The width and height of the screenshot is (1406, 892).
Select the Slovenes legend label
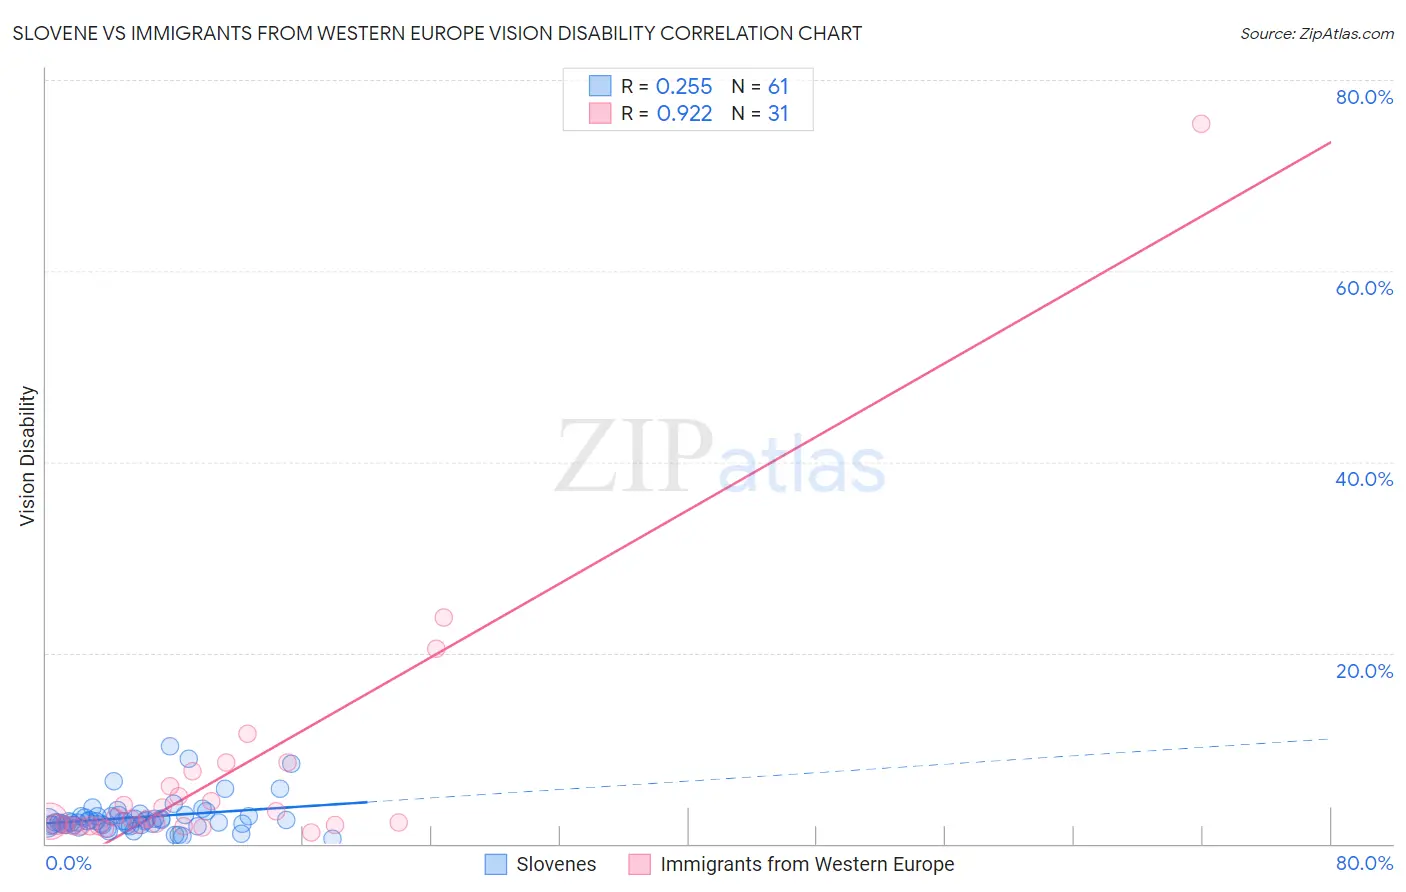[556, 864]
